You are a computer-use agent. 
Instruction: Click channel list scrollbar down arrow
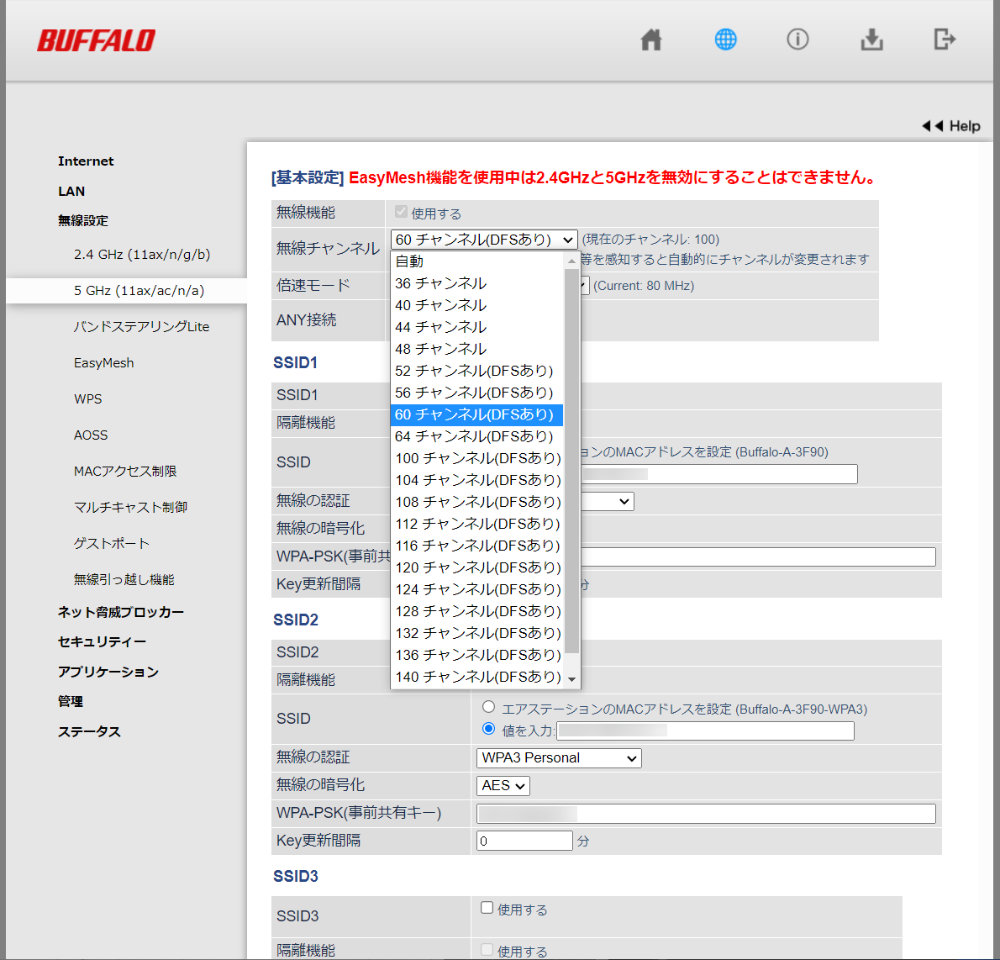(x=571, y=679)
